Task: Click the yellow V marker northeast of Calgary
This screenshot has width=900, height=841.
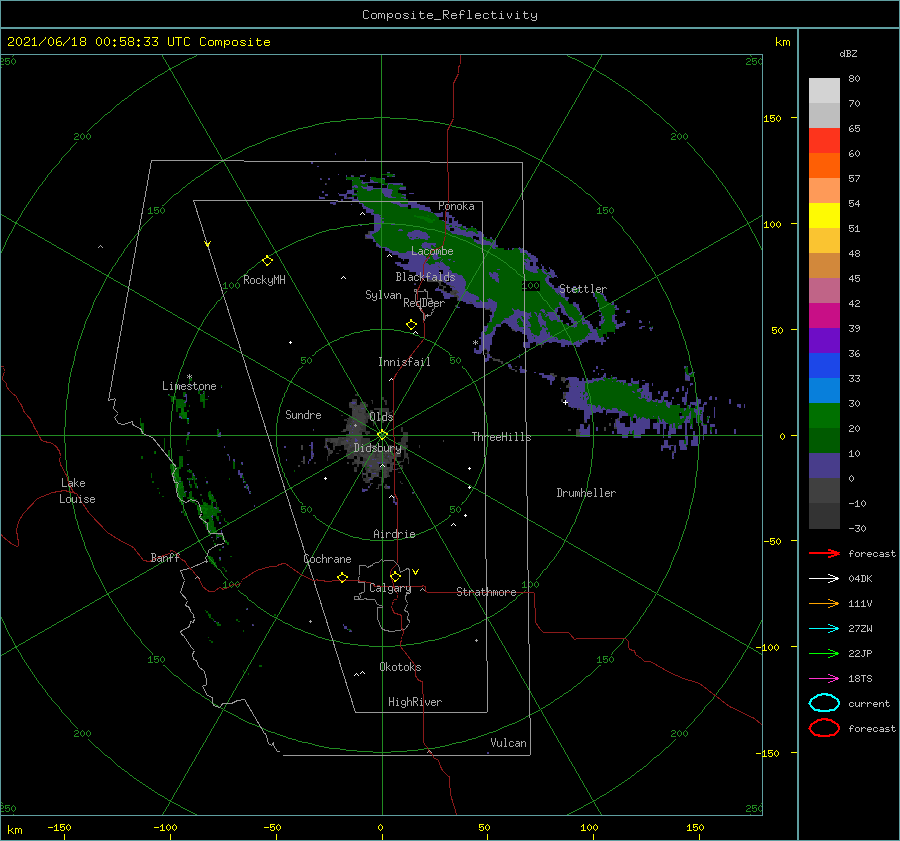Action: 415,572
